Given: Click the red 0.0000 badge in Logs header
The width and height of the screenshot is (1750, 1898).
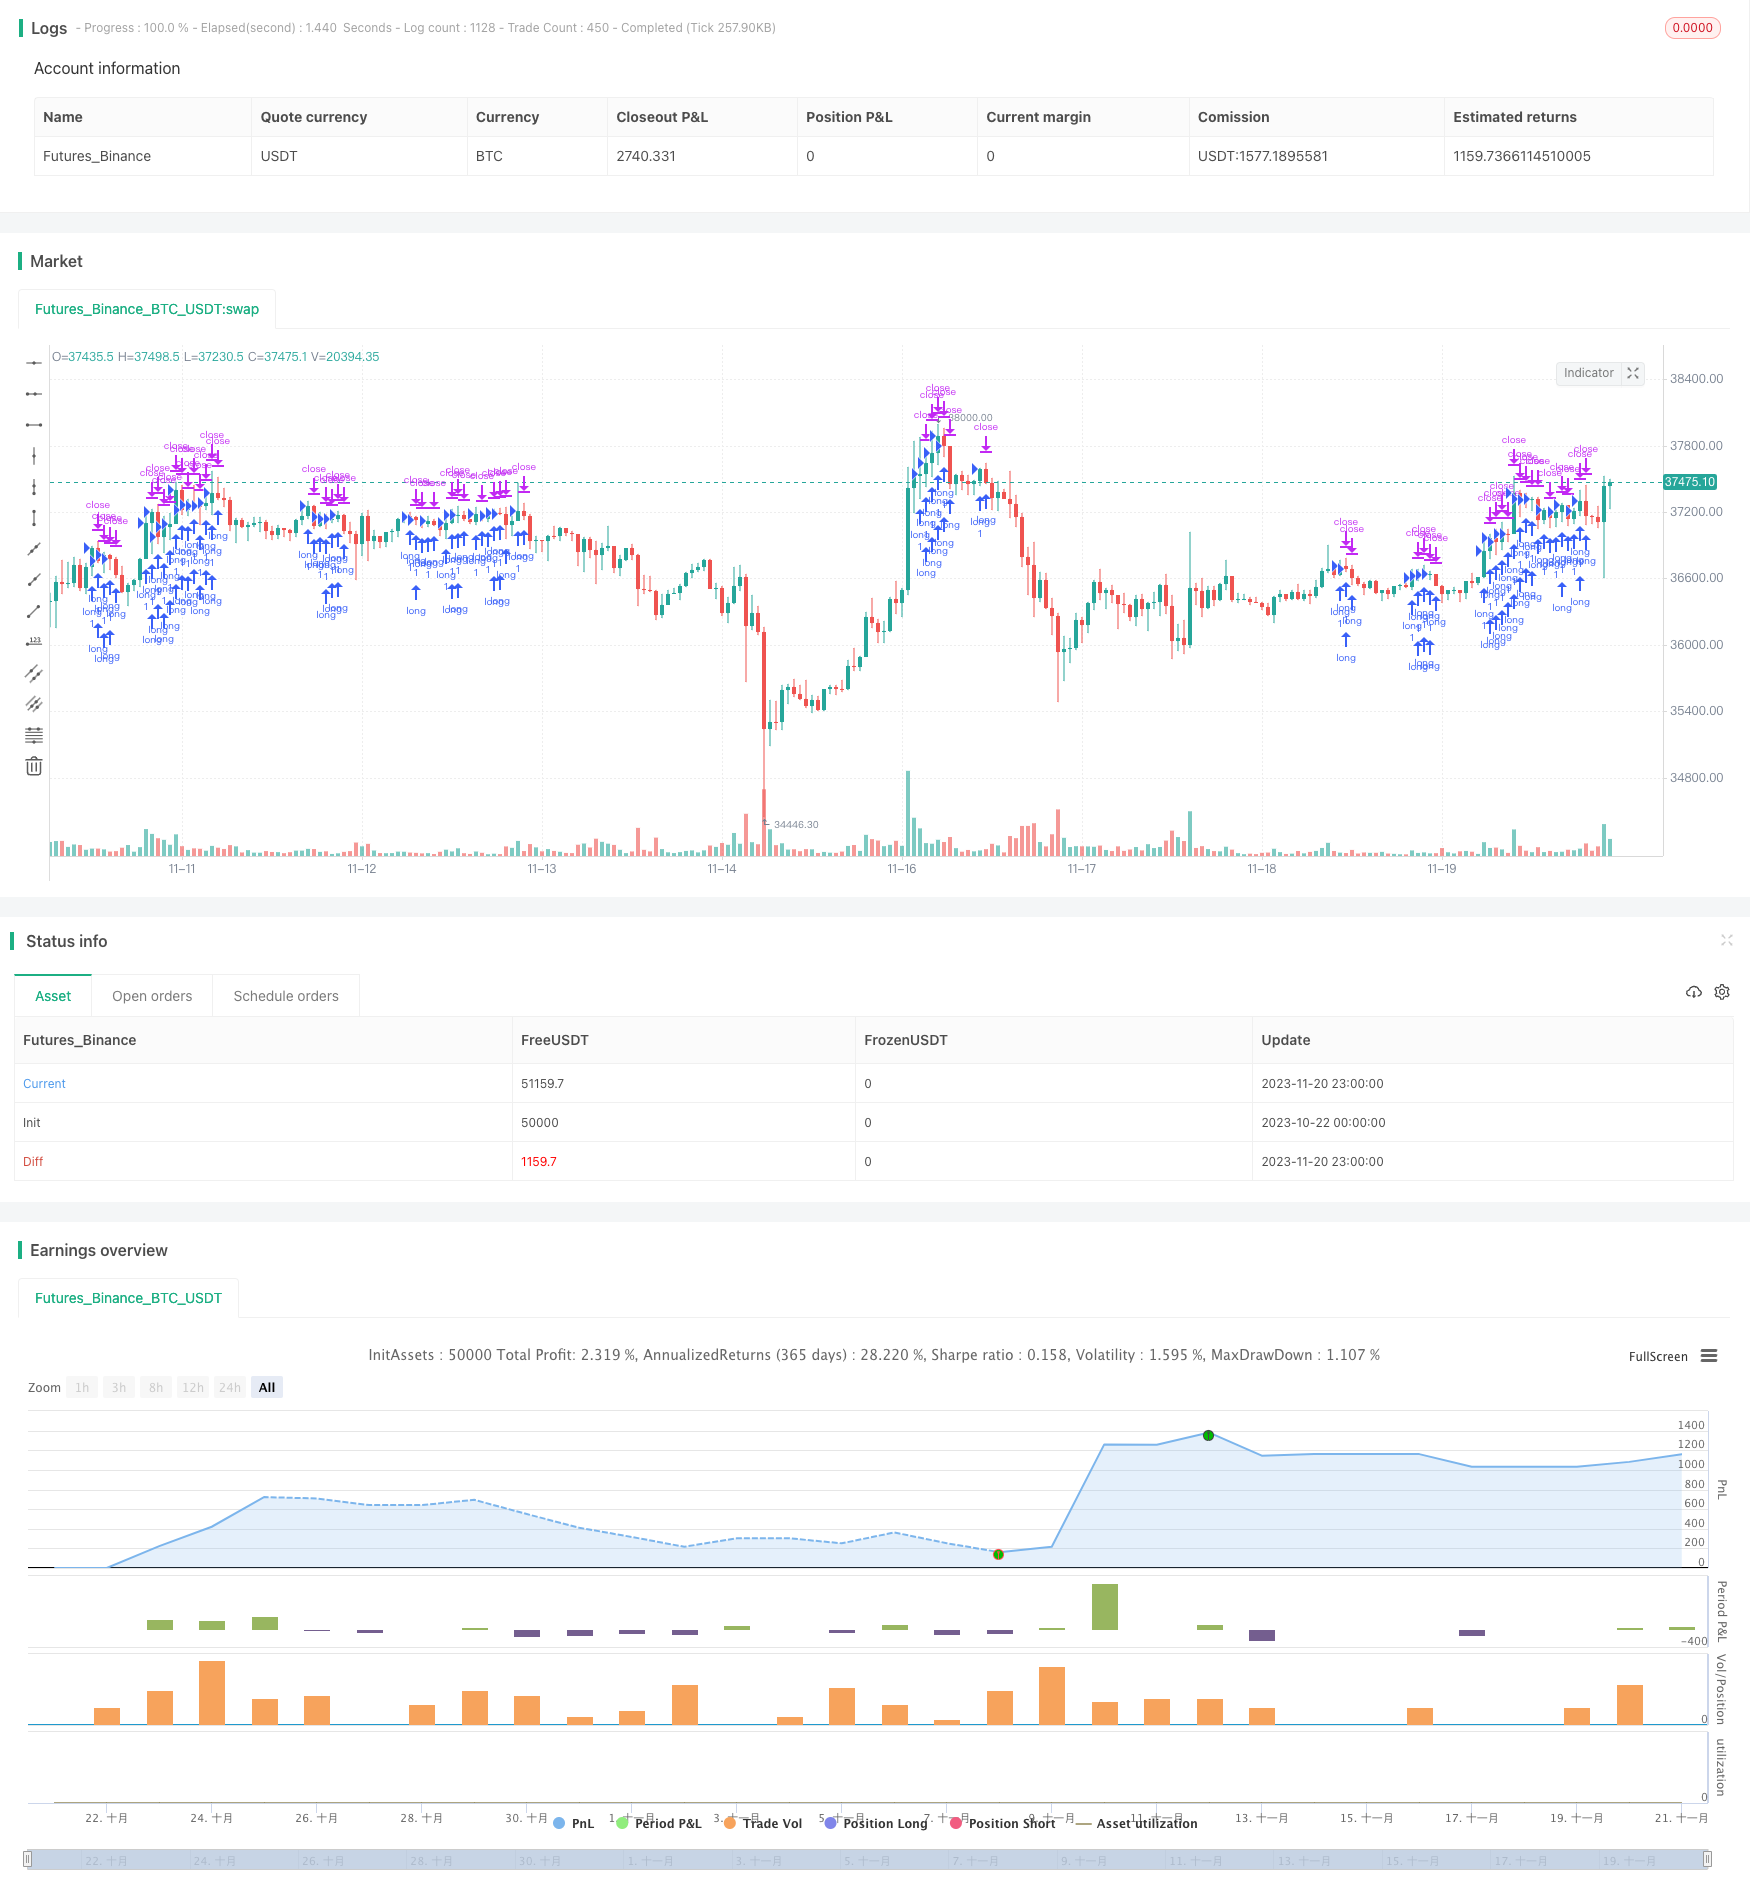Looking at the screenshot, I should (x=1692, y=28).
